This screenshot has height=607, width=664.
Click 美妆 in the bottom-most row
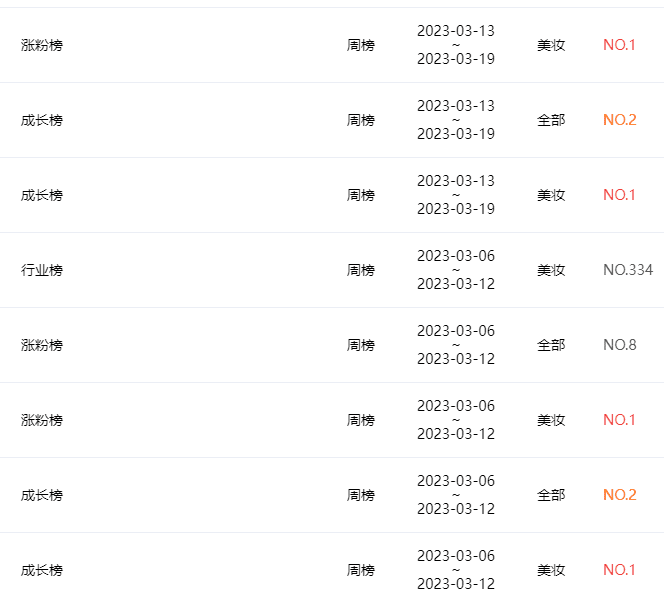point(551,570)
